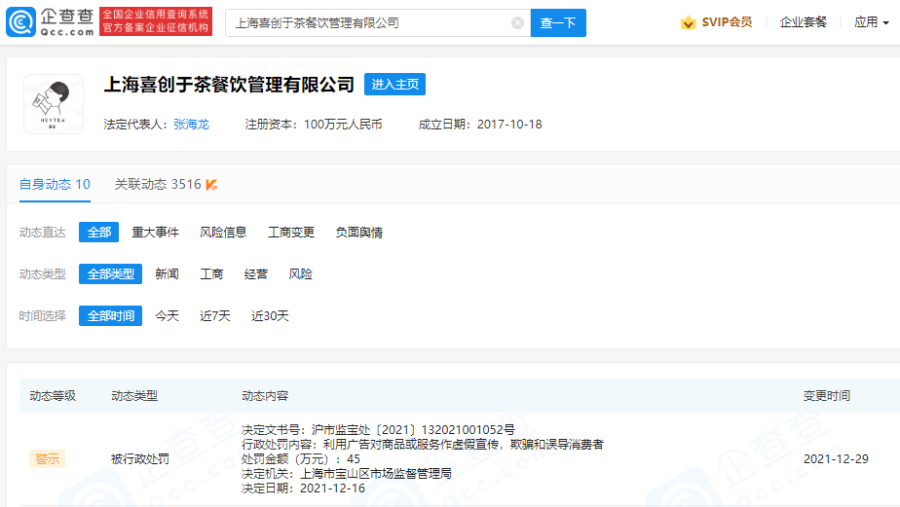Click the Qcc.com logo icon
This screenshot has width=900, height=507.
coord(21,22)
